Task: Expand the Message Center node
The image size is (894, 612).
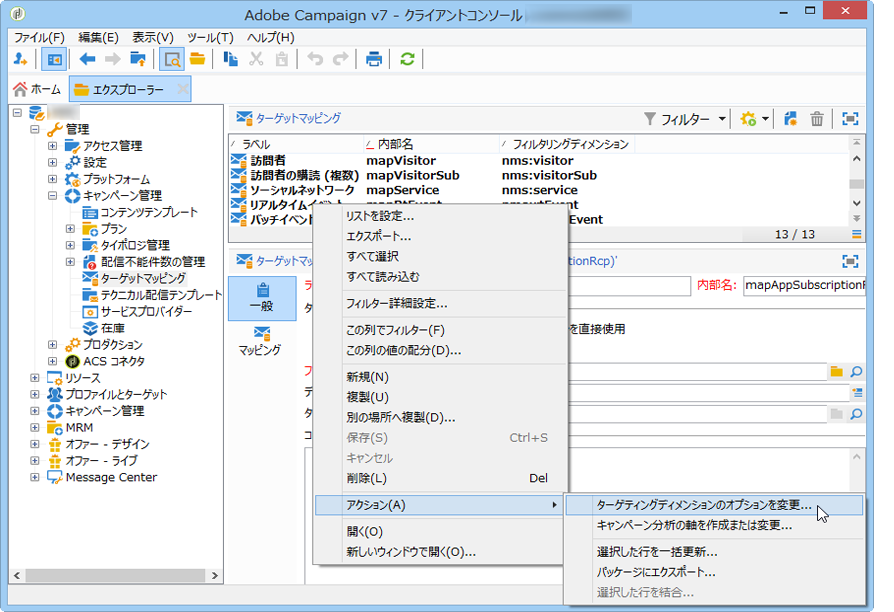Action: (35, 477)
